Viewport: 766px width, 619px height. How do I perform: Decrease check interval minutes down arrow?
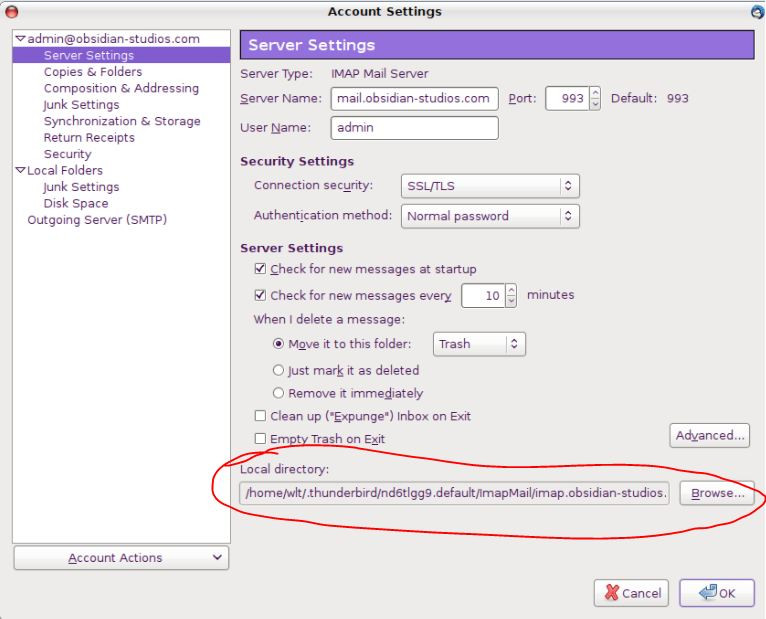pos(511,301)
